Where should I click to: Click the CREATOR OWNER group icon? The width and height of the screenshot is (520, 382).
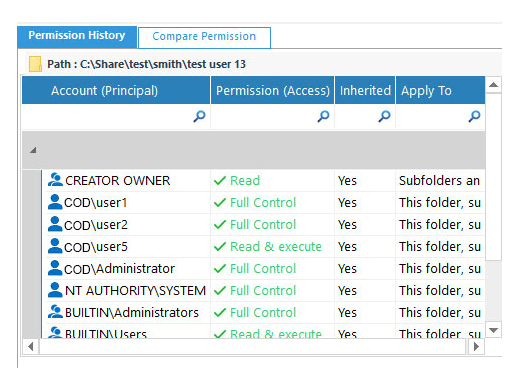(x=55, y=180)
